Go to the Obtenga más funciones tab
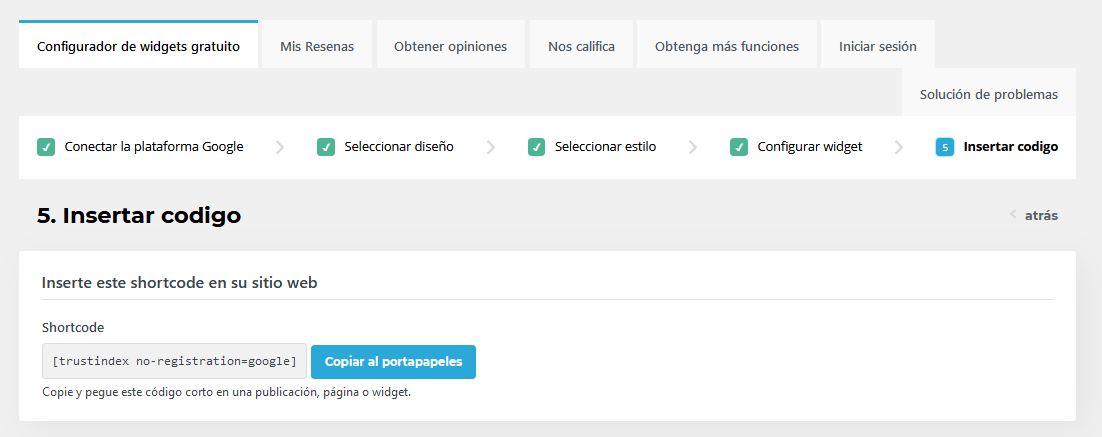 click(727, 46)
